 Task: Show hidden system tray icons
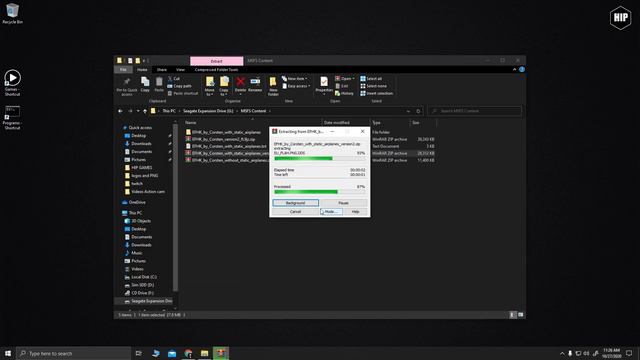562,353
